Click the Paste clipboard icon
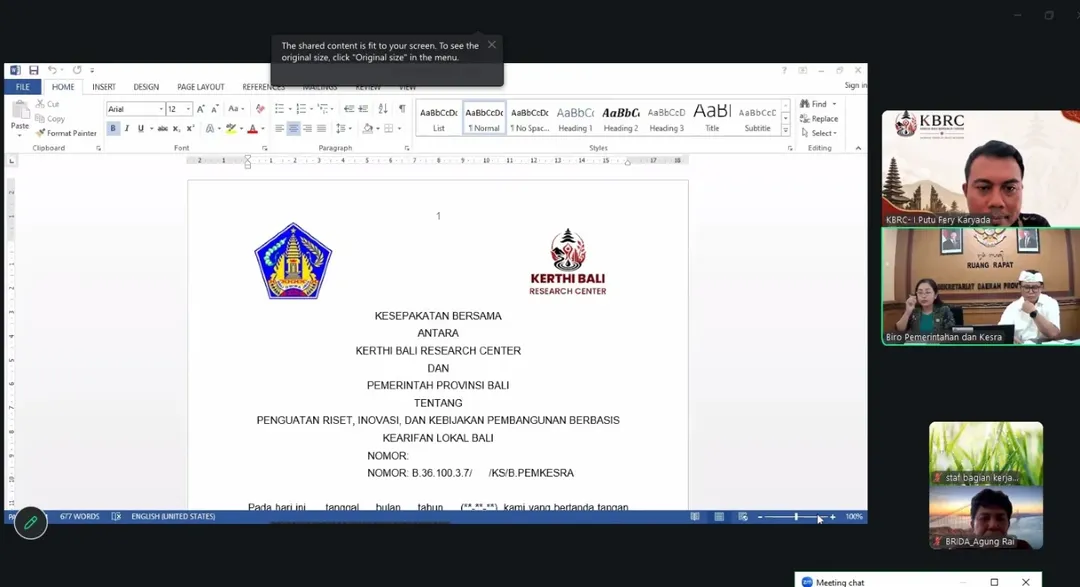1080x587 pixels. [20, 110]
